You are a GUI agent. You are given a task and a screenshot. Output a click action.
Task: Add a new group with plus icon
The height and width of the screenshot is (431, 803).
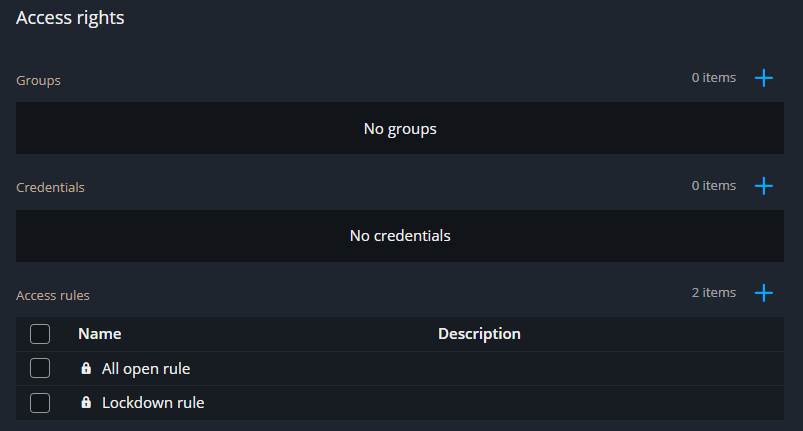[764, 78]
